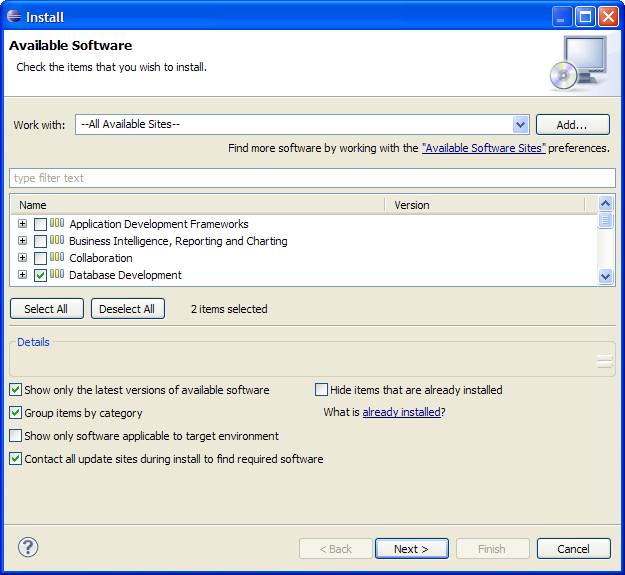The image size is (625, 575).
Task: Click the help question mark icon
Action: click(28, 547)
